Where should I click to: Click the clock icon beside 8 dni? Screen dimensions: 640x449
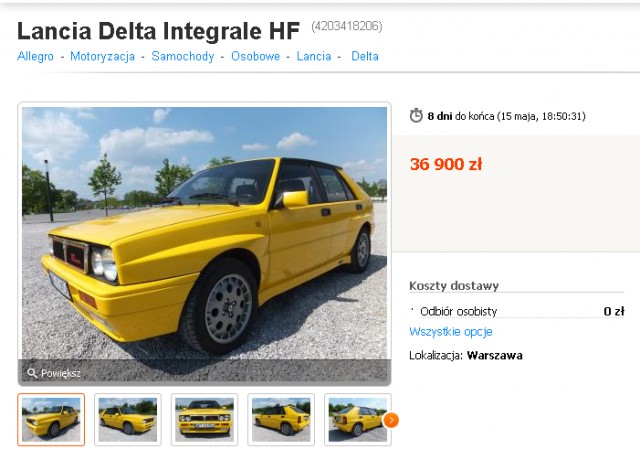[416, 116]
